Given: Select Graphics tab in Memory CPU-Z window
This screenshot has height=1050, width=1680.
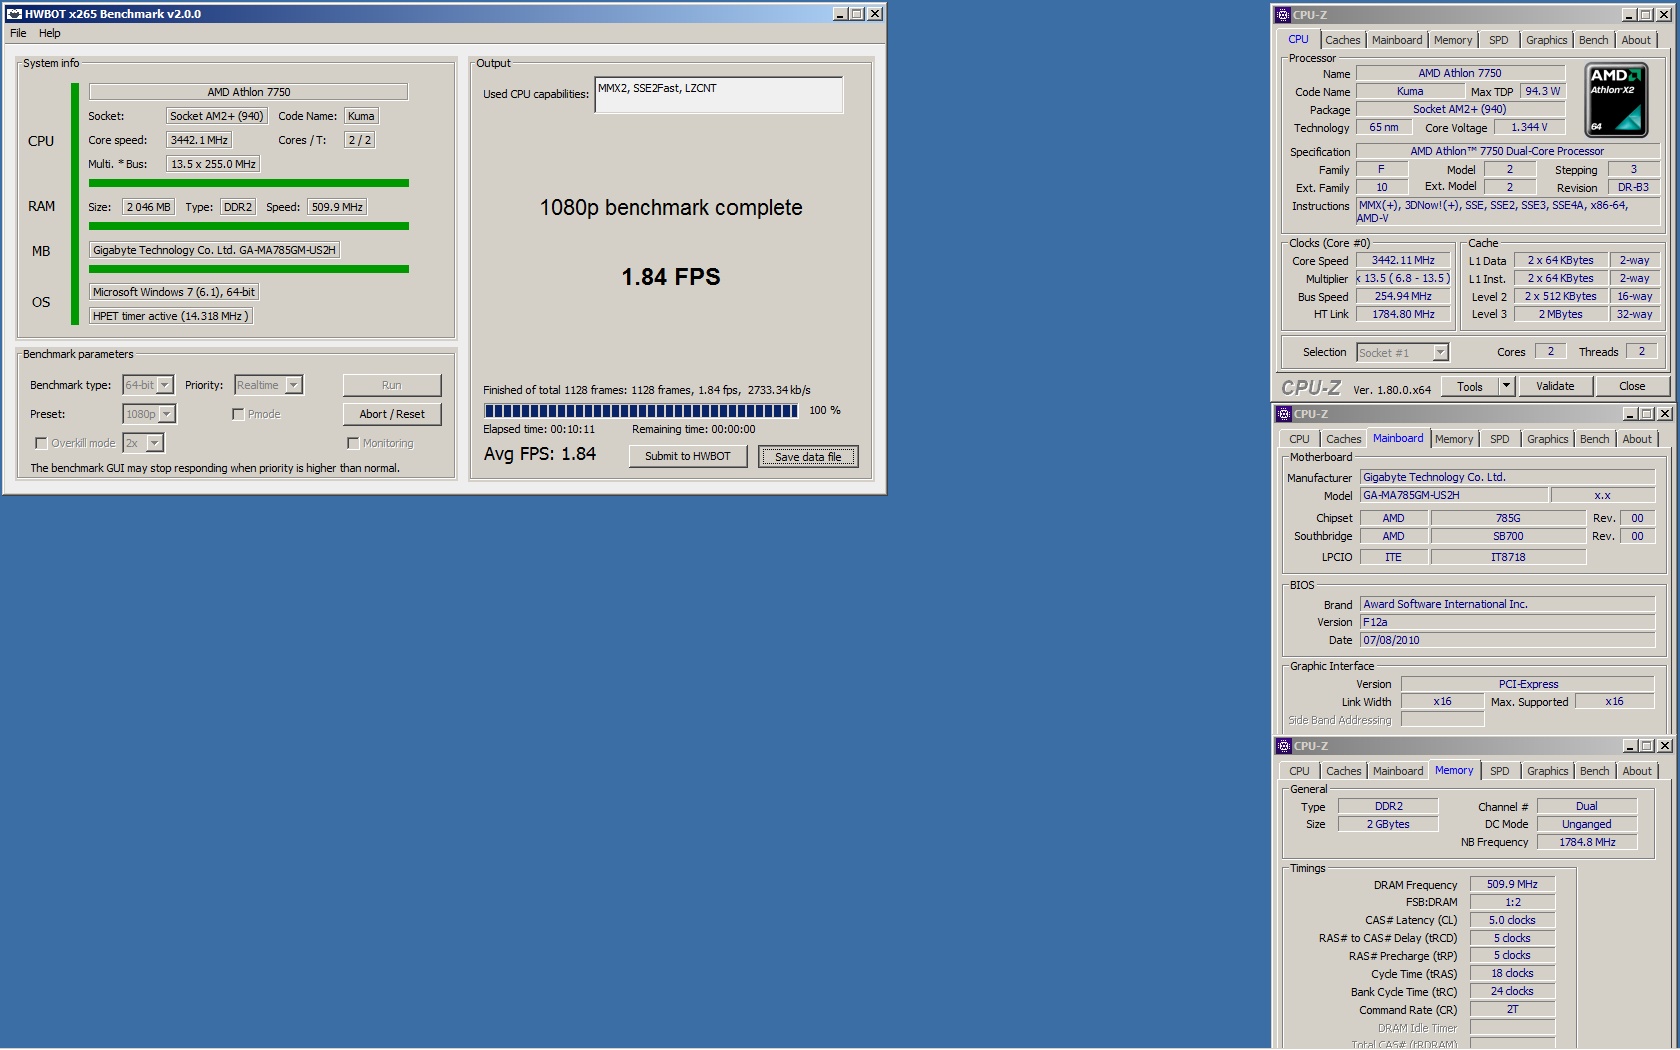Looking at the screenshot, I should click(x=1547, y=771).
